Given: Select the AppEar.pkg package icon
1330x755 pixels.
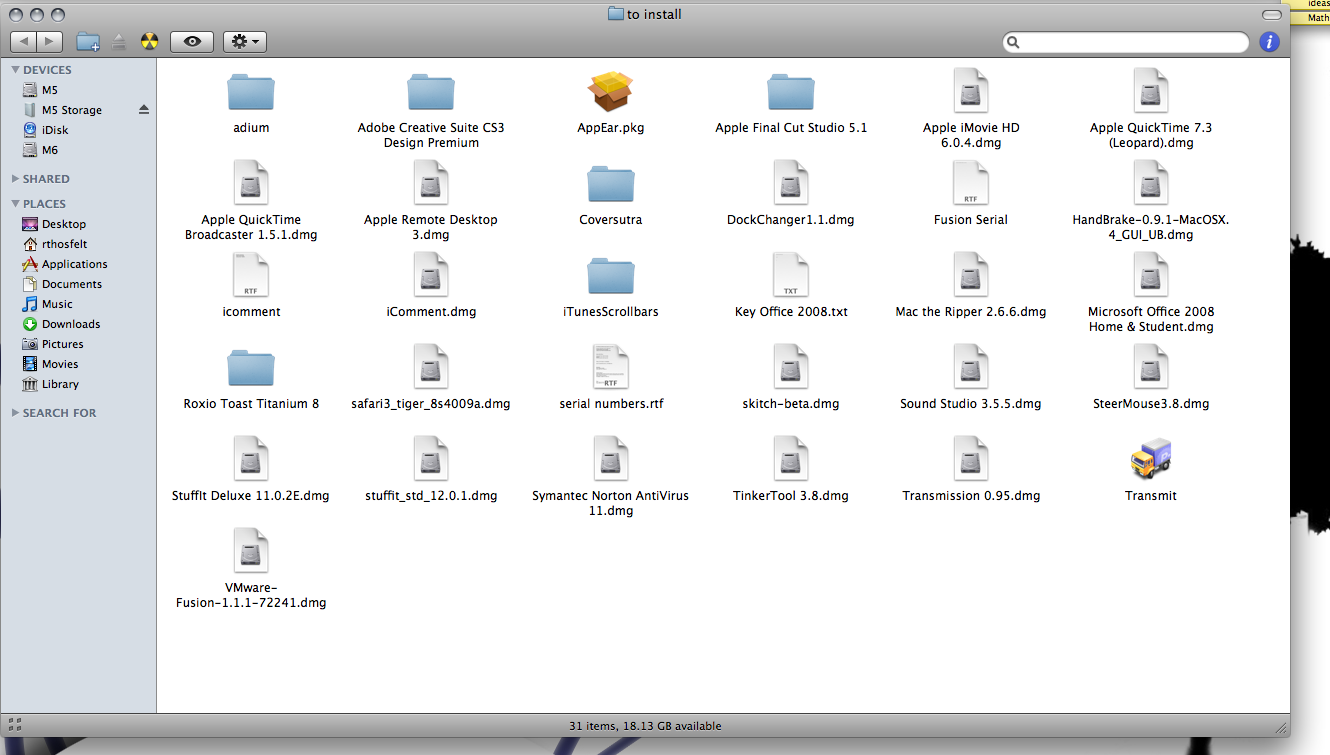Looking at the screenshot, I should 611,91.
